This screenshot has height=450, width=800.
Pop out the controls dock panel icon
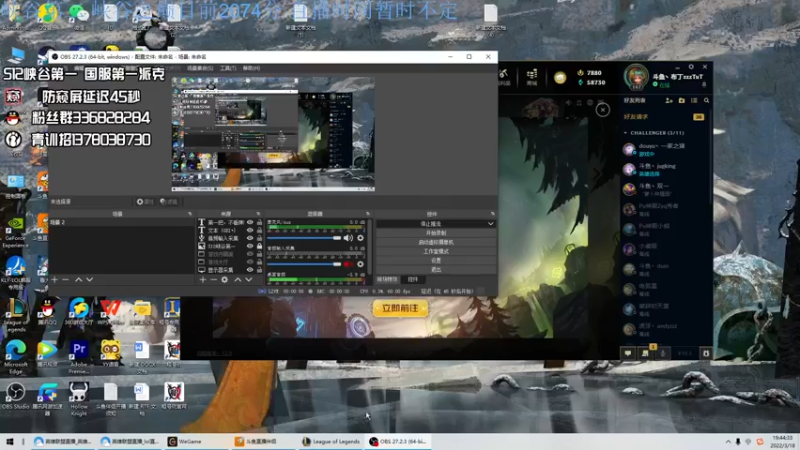(x=493, y=214)
